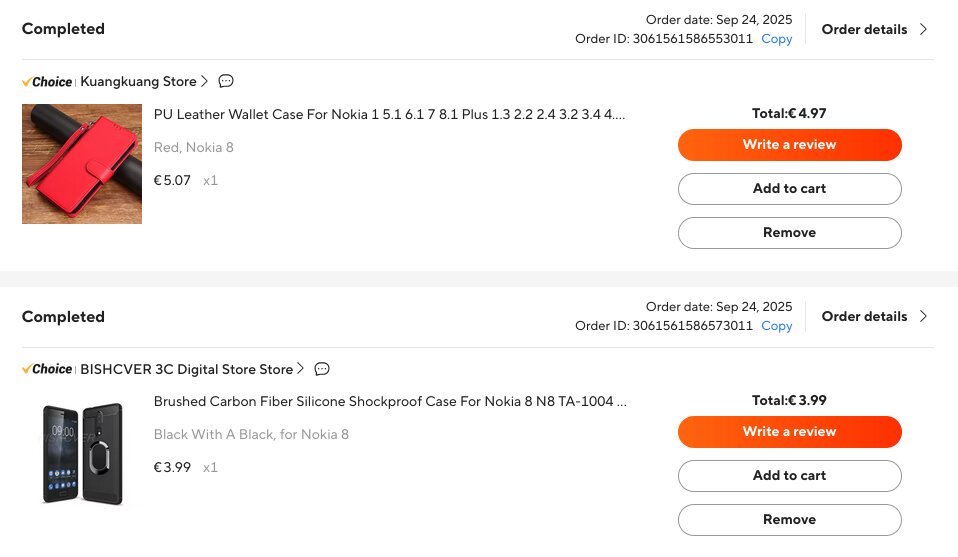This screenshot has height=557, width=958.
Task: Open Order details for the carbon fiber case
Action: 874,316
